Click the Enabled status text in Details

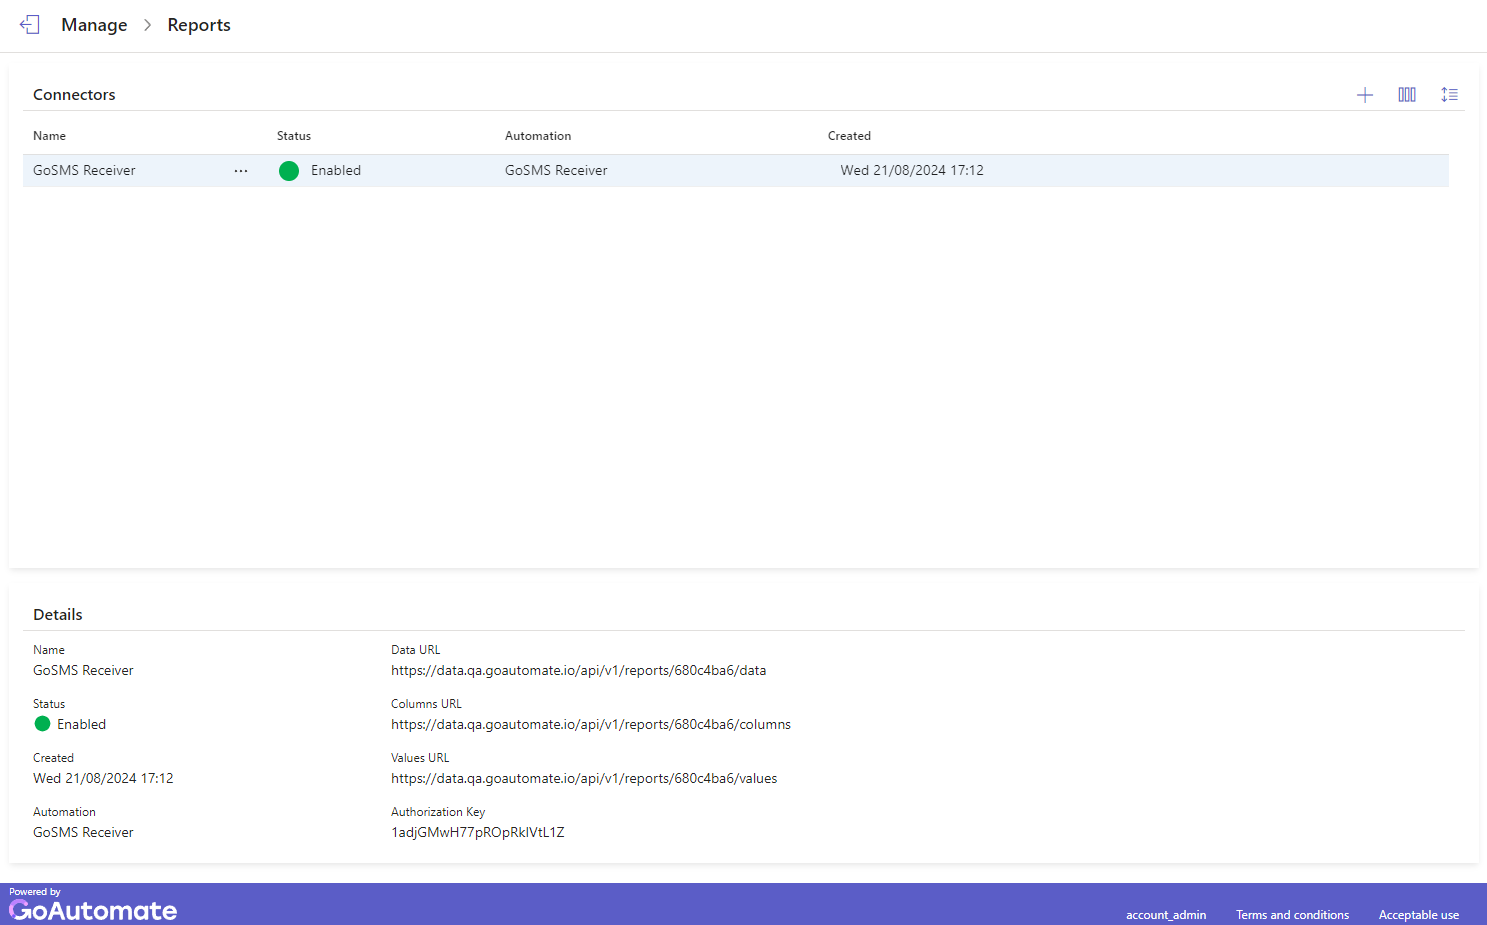[x=81, y=725]
